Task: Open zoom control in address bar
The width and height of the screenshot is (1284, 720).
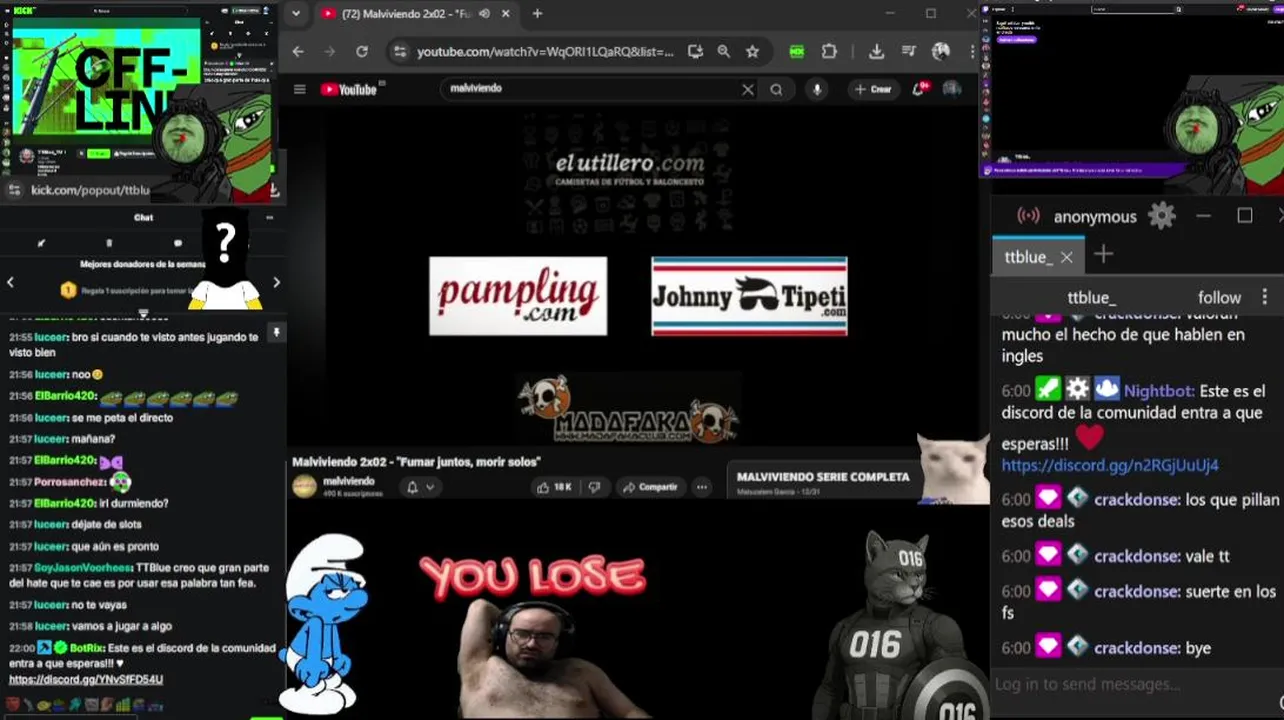Action: [x=723, y=52]
